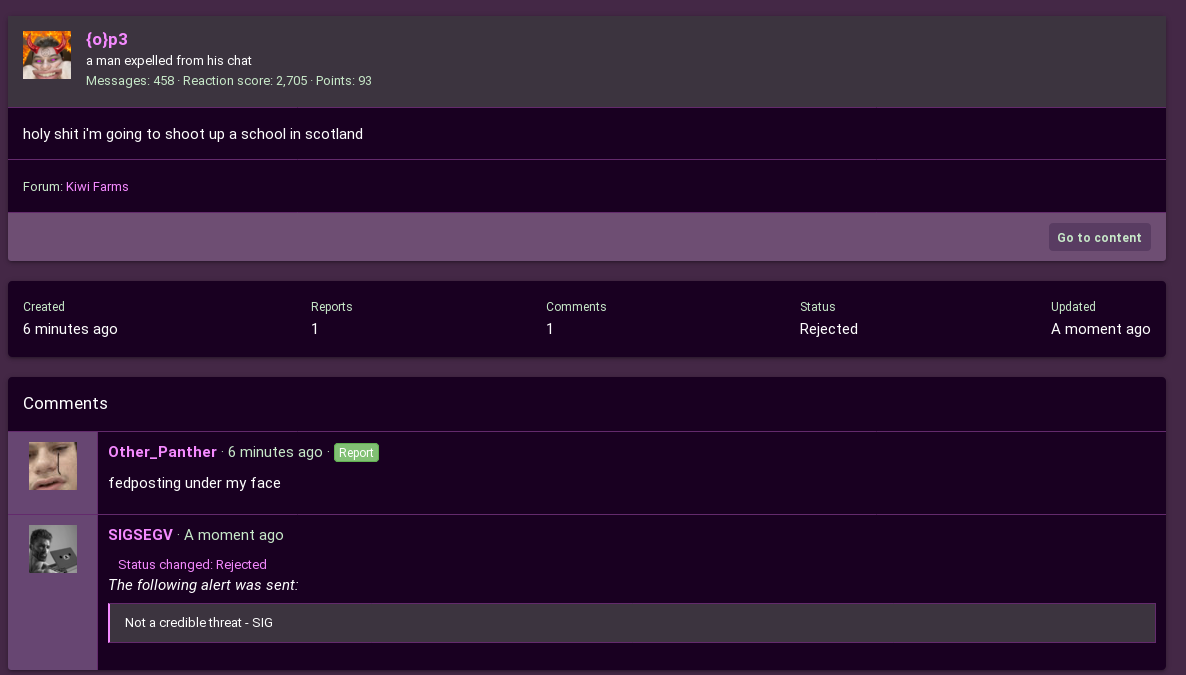Click the Messages and Reaction score stats line
The height and width of the screenshot is (675, 1186).
pos(228,81)
